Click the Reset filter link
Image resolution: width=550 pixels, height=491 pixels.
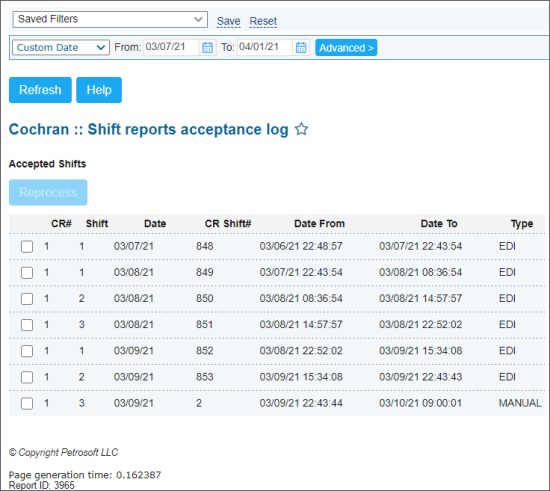pyautogui.click(x=263, y=21)
